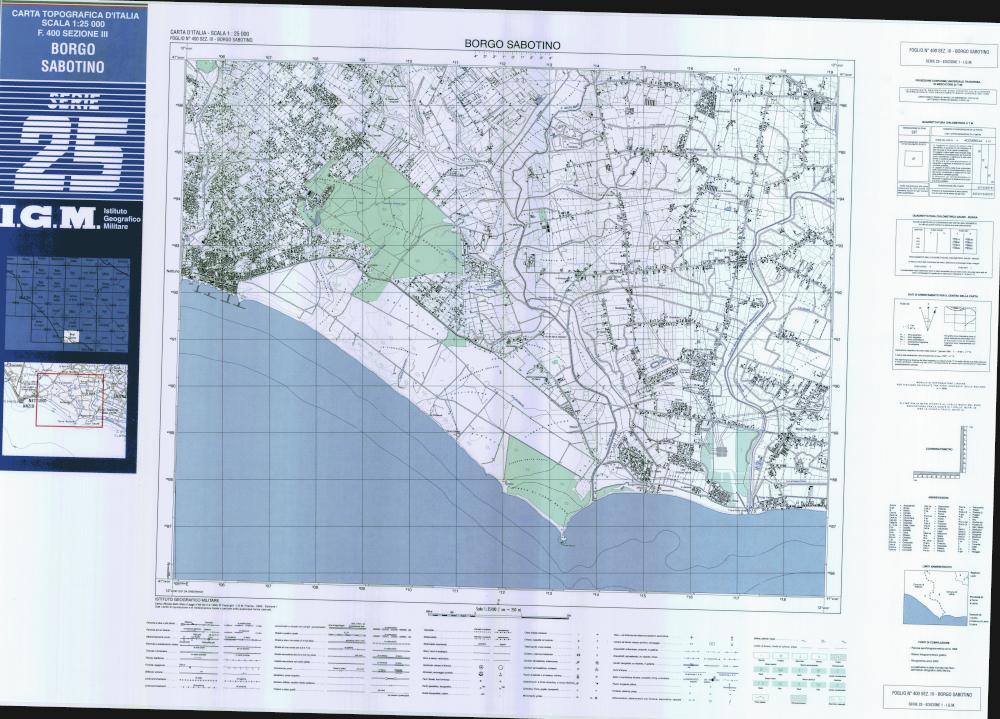Click the L-shaped coordinatometer ruler
The image size is (1000, 719).
[x=939, y=454]
